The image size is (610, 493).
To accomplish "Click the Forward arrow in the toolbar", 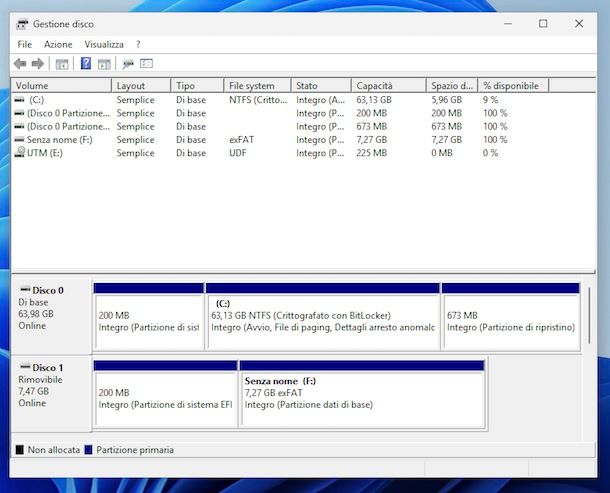I will 37,64.
